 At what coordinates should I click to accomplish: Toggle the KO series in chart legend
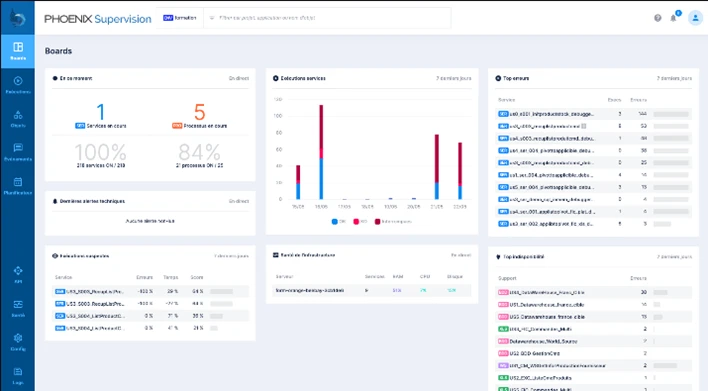point(360,222)
